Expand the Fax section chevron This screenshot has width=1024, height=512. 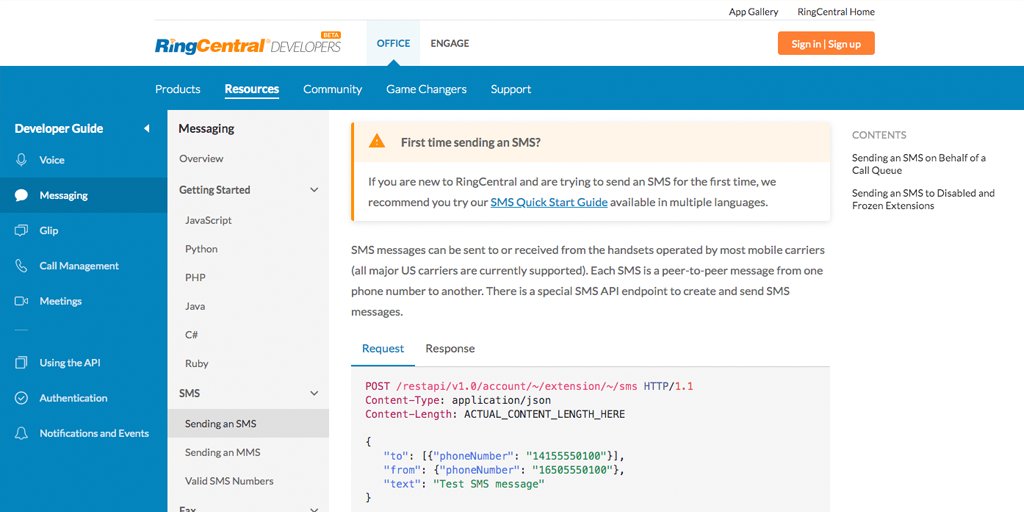pyautogui.click(x=314, y=508)
